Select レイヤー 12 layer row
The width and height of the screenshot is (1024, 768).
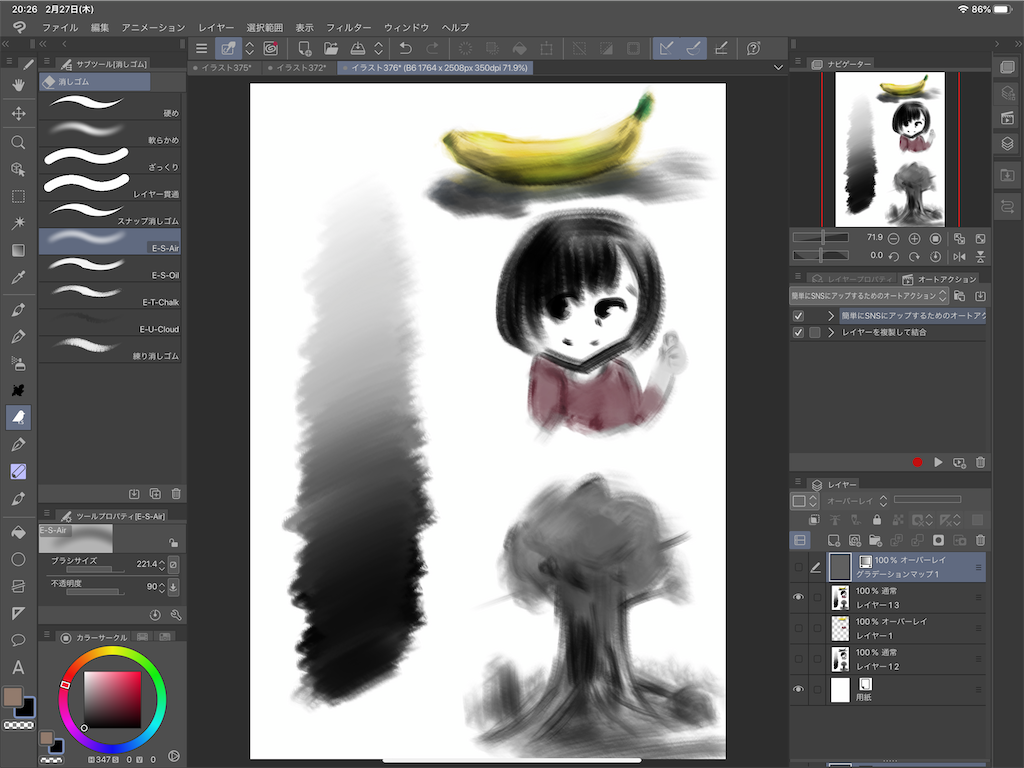pyautogui.click(x=906, y=659)
